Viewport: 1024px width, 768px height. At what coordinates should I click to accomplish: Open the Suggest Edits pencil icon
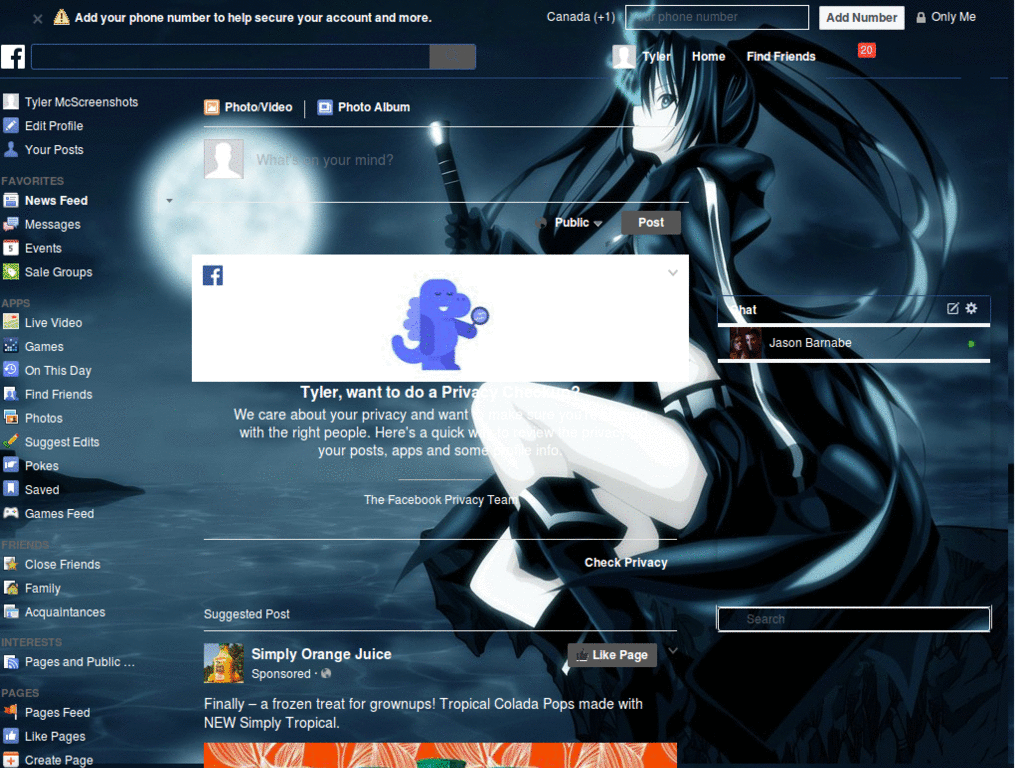pyautogui.click(x=10, y=441)
